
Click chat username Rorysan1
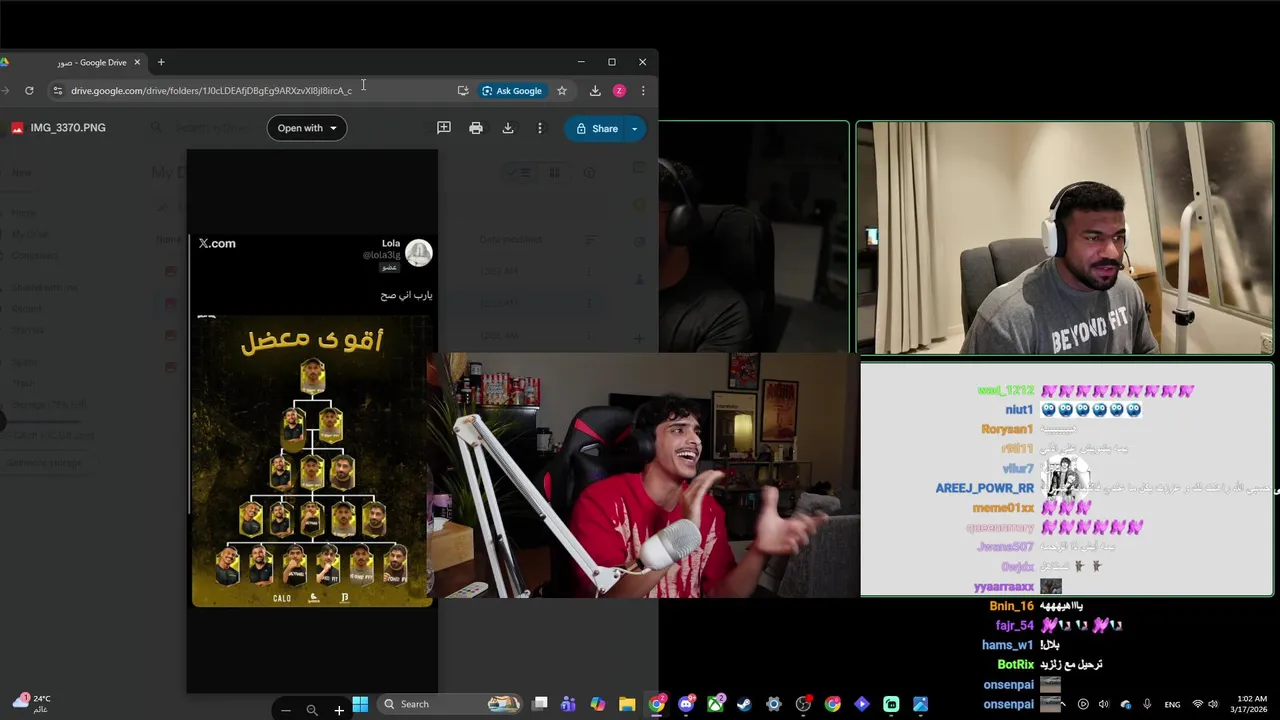click(x=1007, y=429)
